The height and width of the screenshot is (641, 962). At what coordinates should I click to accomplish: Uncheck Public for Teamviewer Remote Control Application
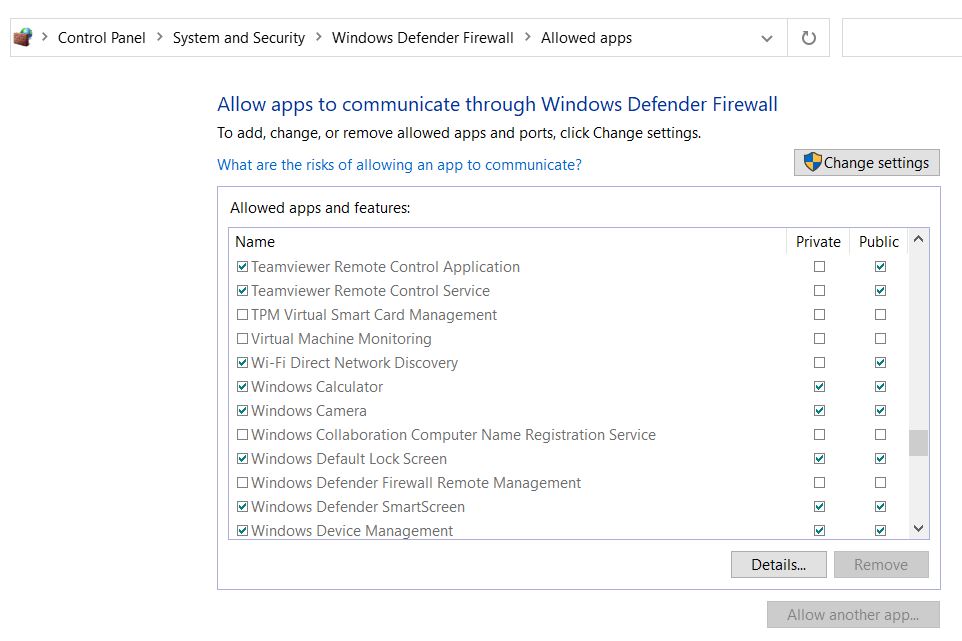coord(880,267)
